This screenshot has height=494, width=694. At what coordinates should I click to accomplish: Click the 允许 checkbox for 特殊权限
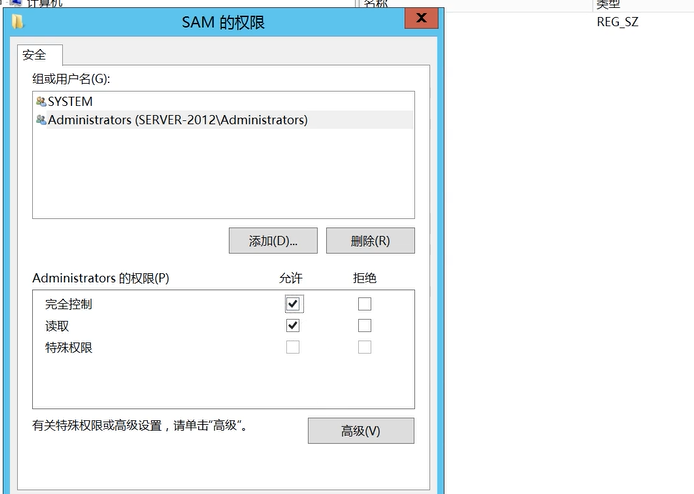[x=293, y=347]
